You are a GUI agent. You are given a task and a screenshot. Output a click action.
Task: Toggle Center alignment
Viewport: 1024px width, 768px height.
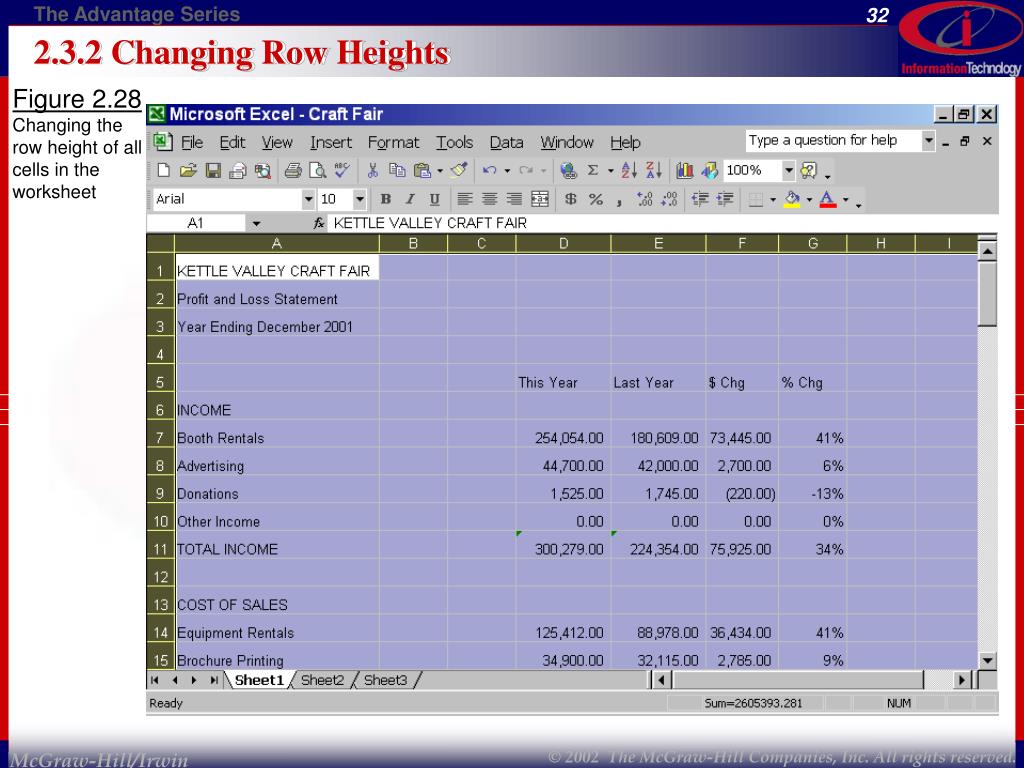tap(489, 199)
